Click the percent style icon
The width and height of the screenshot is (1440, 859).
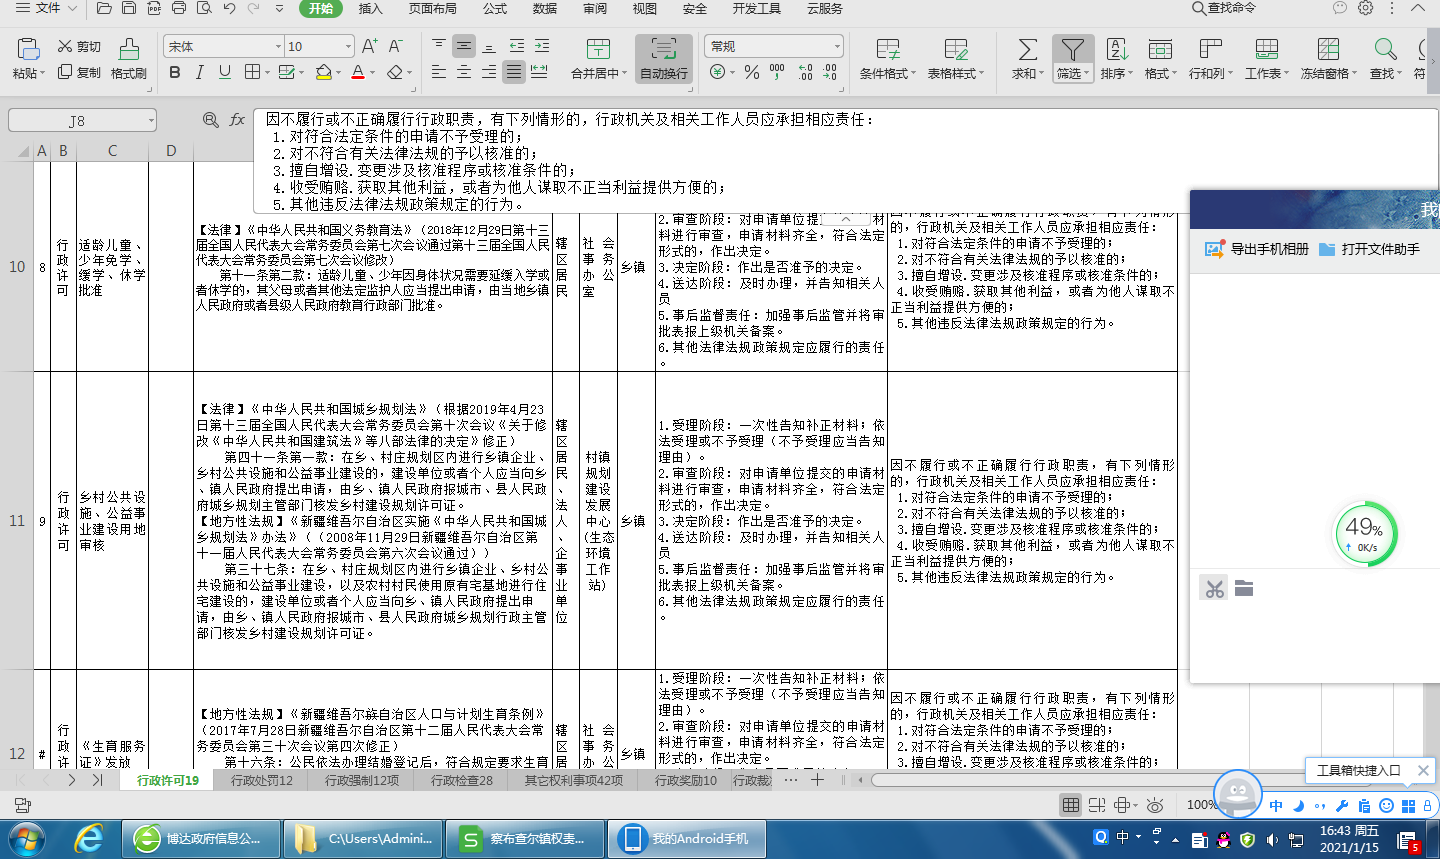click(x=751, y=72)
